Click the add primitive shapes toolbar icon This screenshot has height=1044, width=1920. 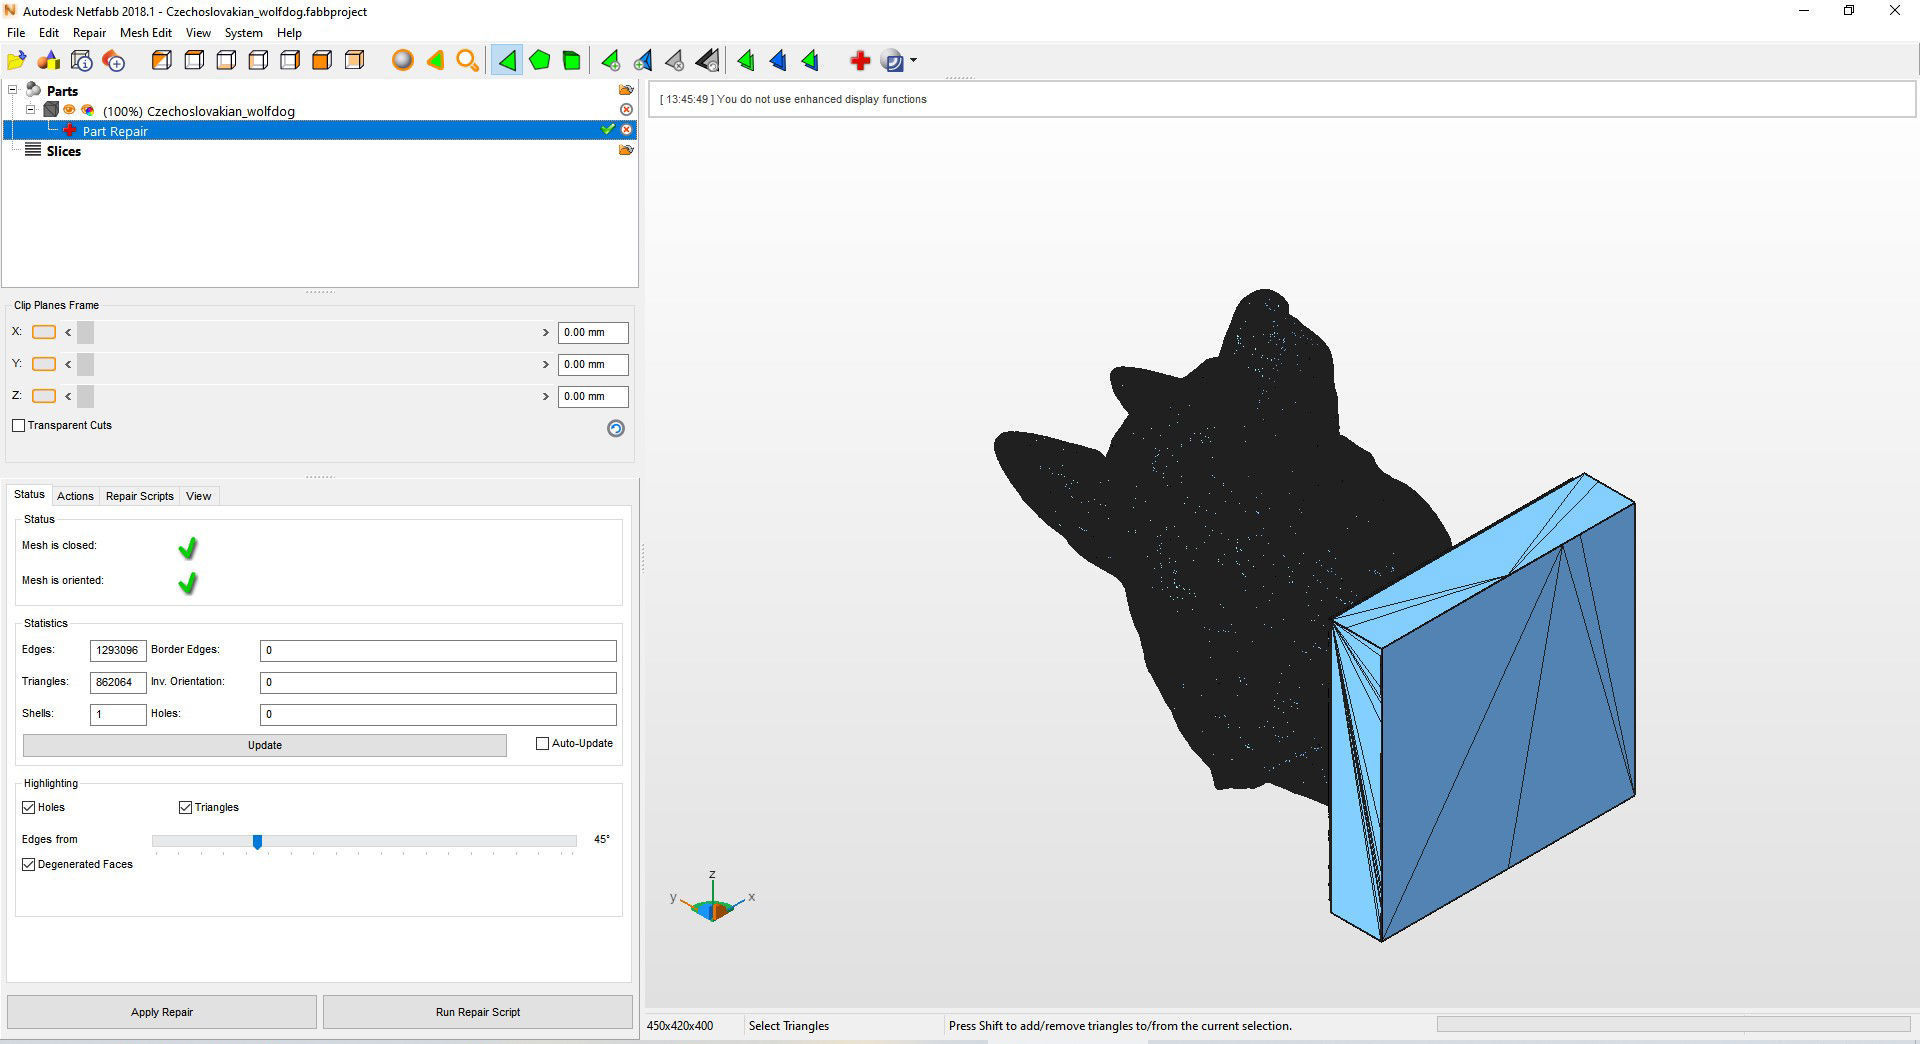pyautogui.click(x=49, y=61)
